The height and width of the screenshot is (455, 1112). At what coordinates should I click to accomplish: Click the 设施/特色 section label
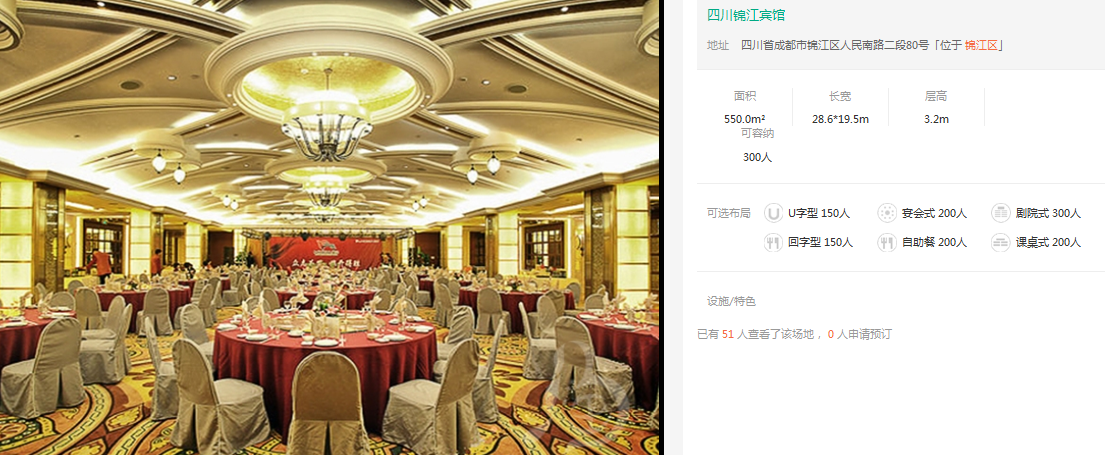click(x=731, y=301)
